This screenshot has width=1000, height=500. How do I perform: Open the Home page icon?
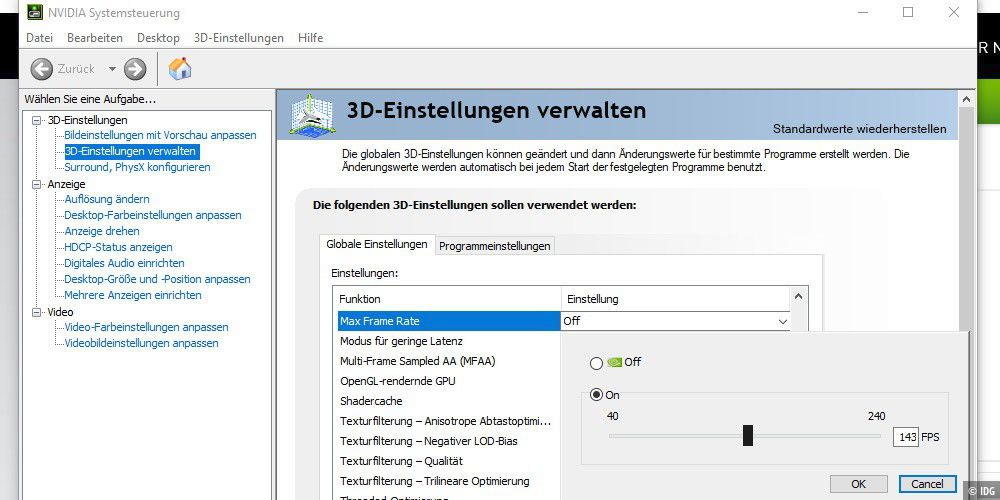pyautogui.click(x=180, y=68)
